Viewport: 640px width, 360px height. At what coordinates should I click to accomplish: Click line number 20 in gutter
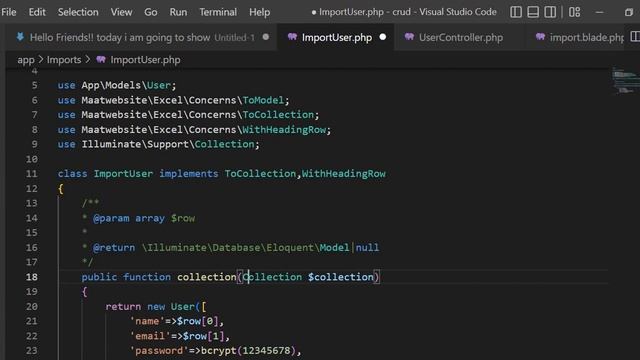pos(31,307)
